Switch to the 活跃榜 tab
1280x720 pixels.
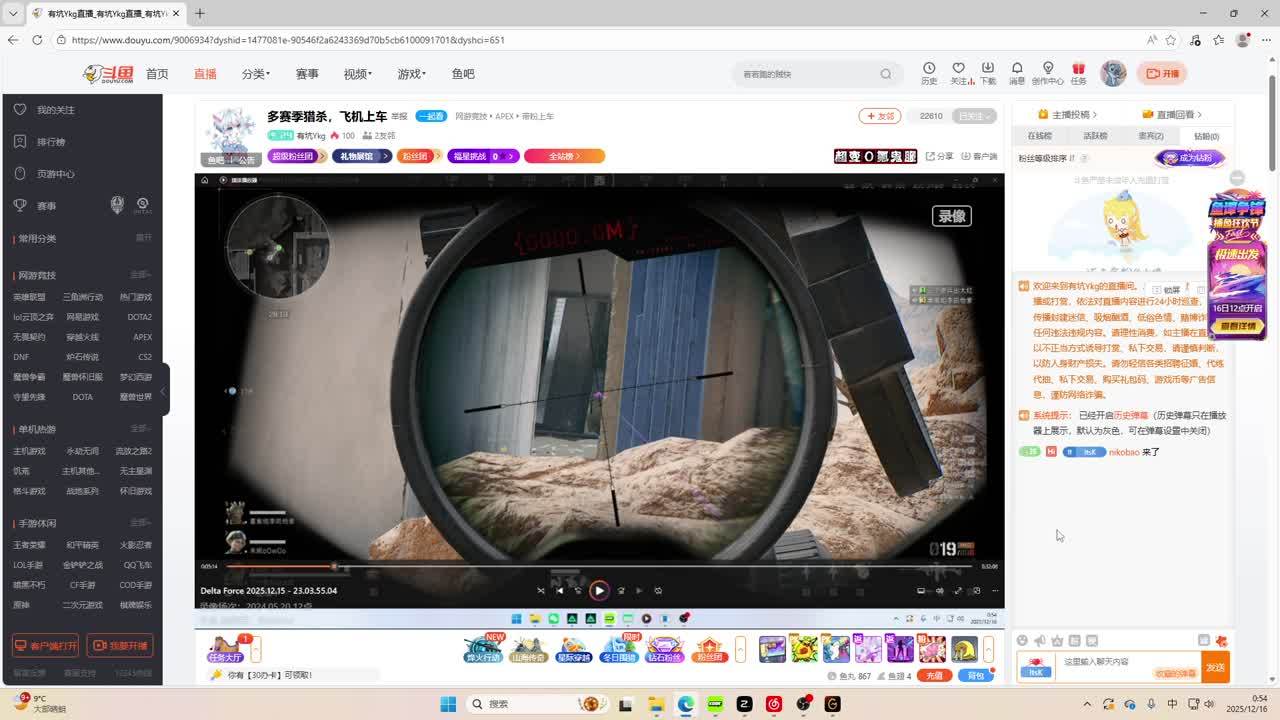point(1095,136)
